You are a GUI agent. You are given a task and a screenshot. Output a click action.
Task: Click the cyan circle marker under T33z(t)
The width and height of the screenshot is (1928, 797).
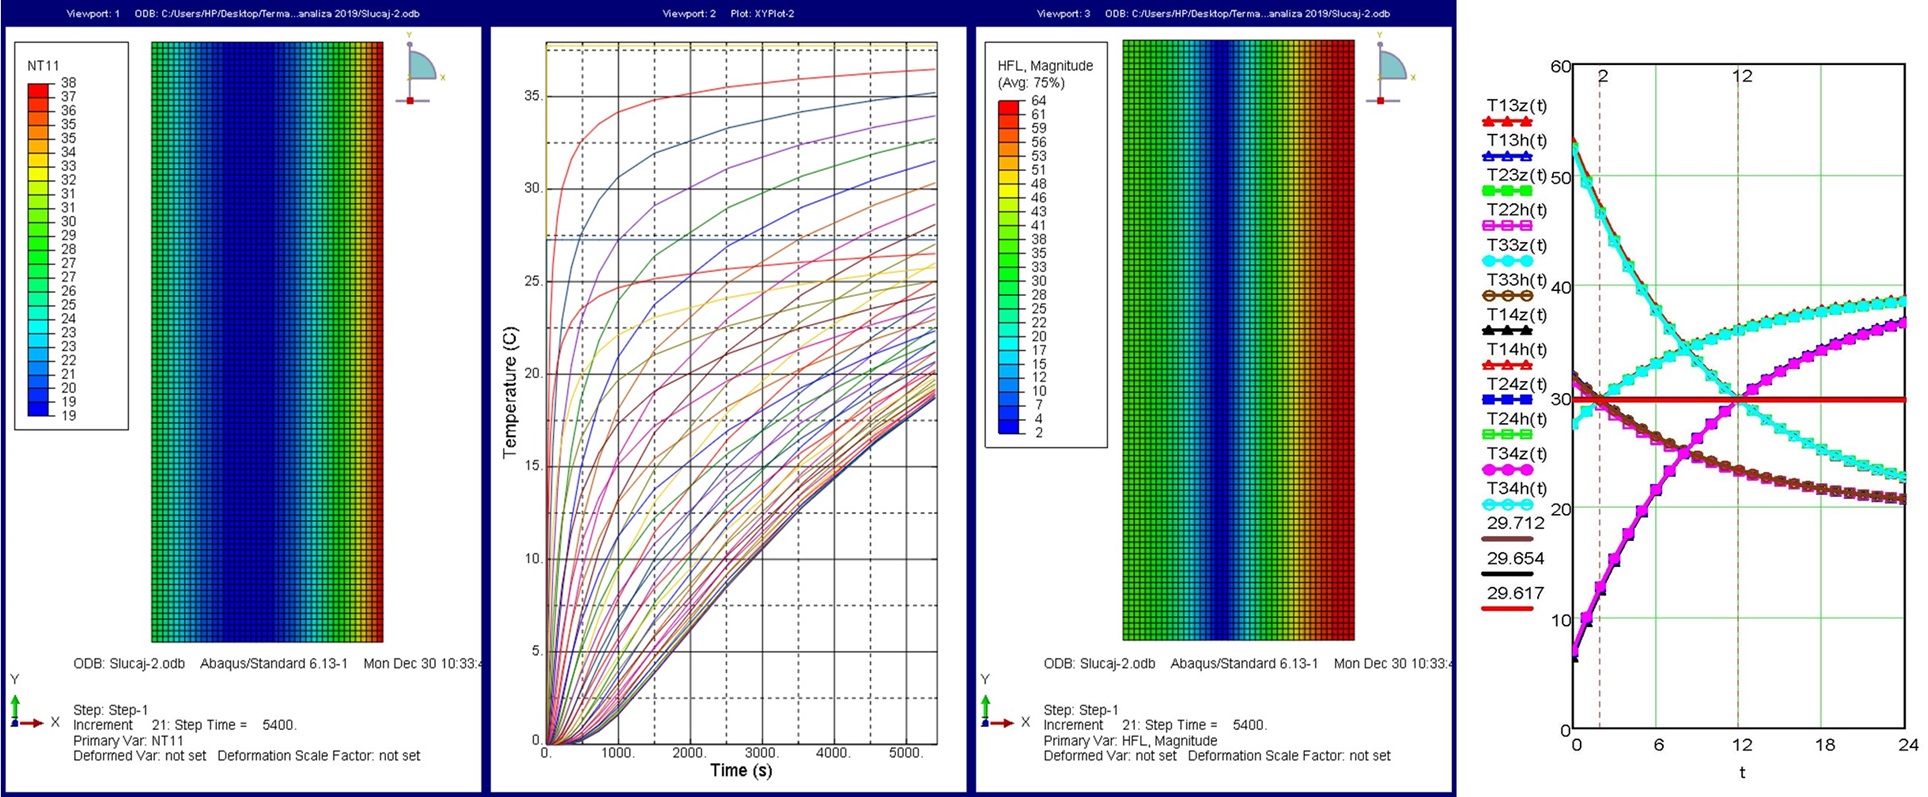(x=1506, y=261)
